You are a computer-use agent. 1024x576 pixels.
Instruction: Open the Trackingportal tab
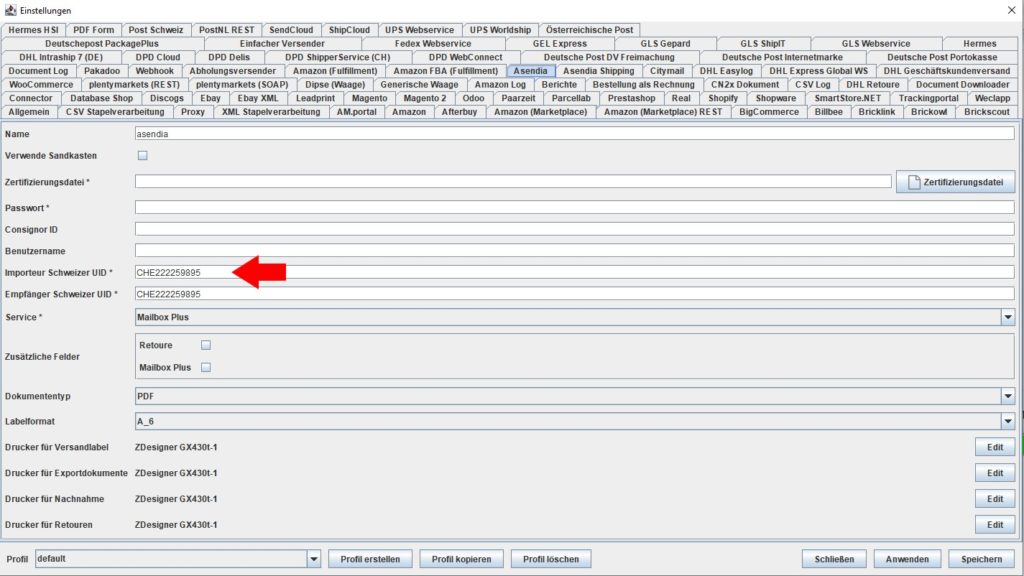928,98
